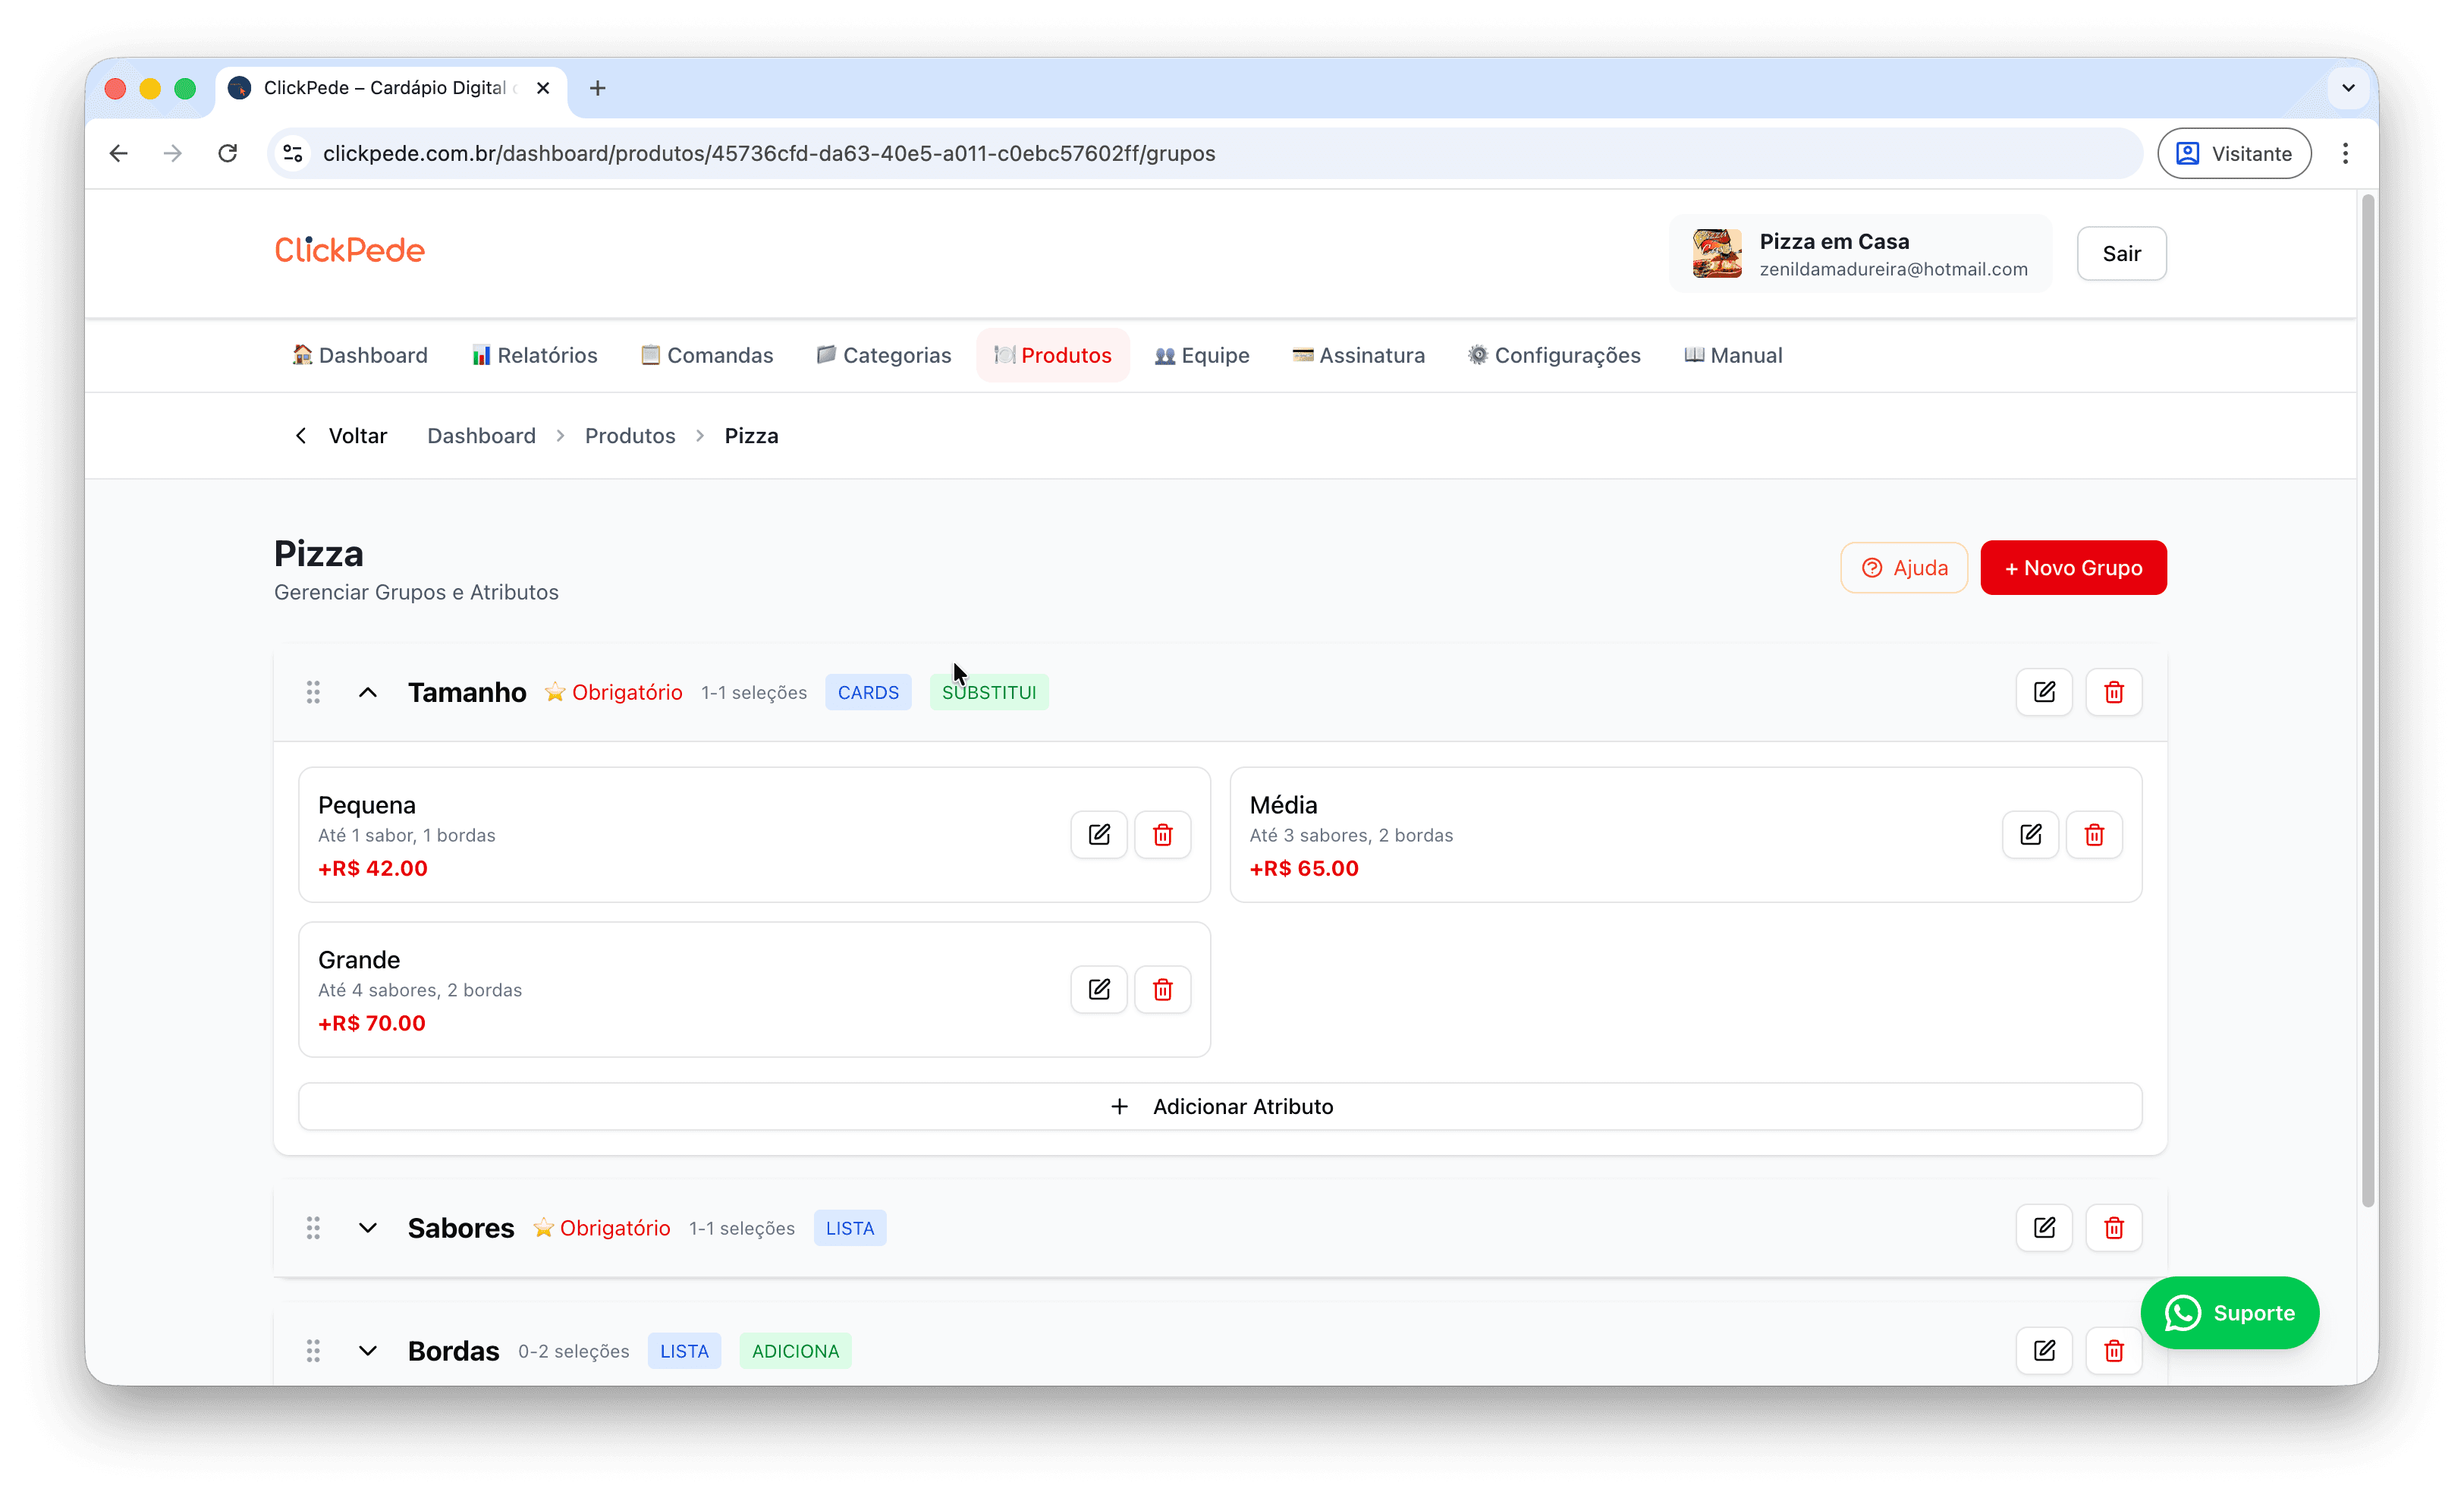Edit the Tamanho group

pyautogui.click(x=2044, y=692)
